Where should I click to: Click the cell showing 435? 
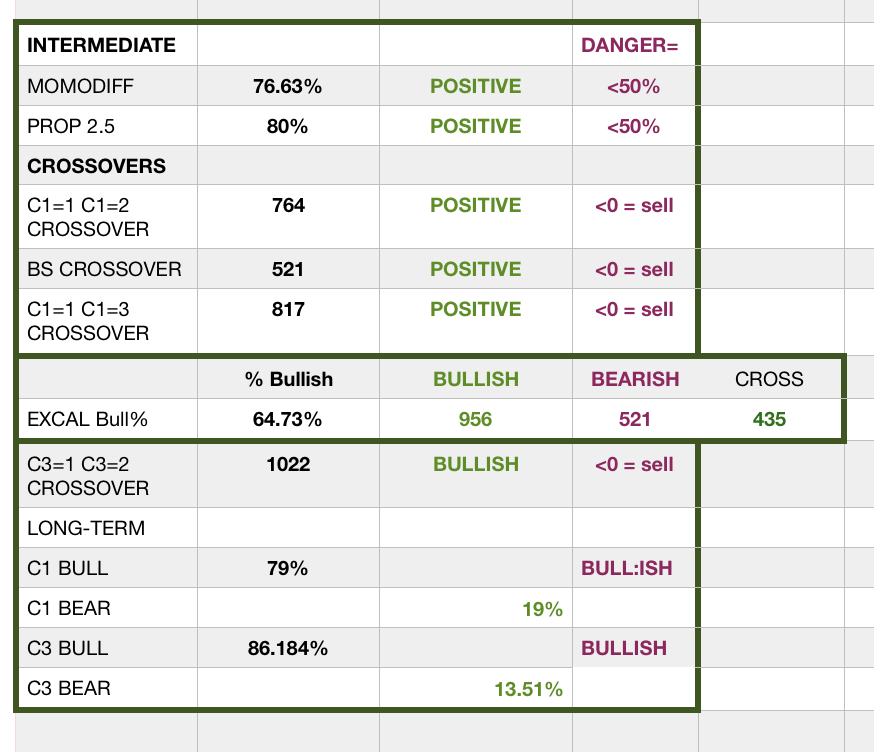click(x=769, y=420)
